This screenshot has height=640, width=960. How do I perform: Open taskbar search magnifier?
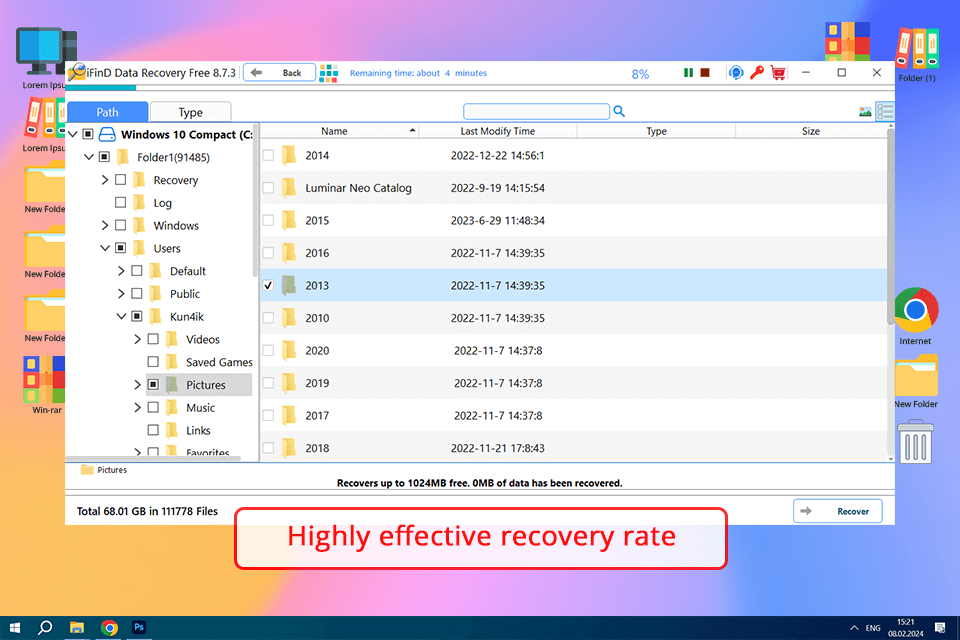coord(45,628)
